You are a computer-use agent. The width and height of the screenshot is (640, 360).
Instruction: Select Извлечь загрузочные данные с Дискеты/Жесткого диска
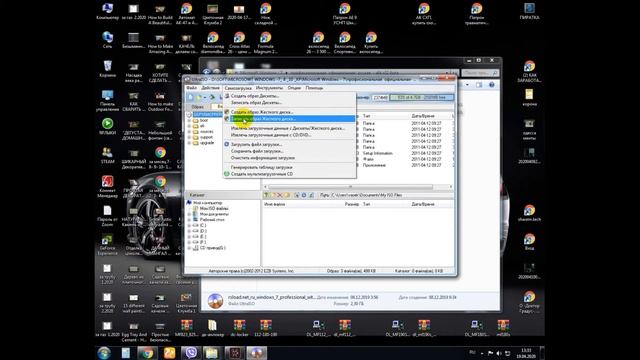pyautogui.click(x=289, y=128)
